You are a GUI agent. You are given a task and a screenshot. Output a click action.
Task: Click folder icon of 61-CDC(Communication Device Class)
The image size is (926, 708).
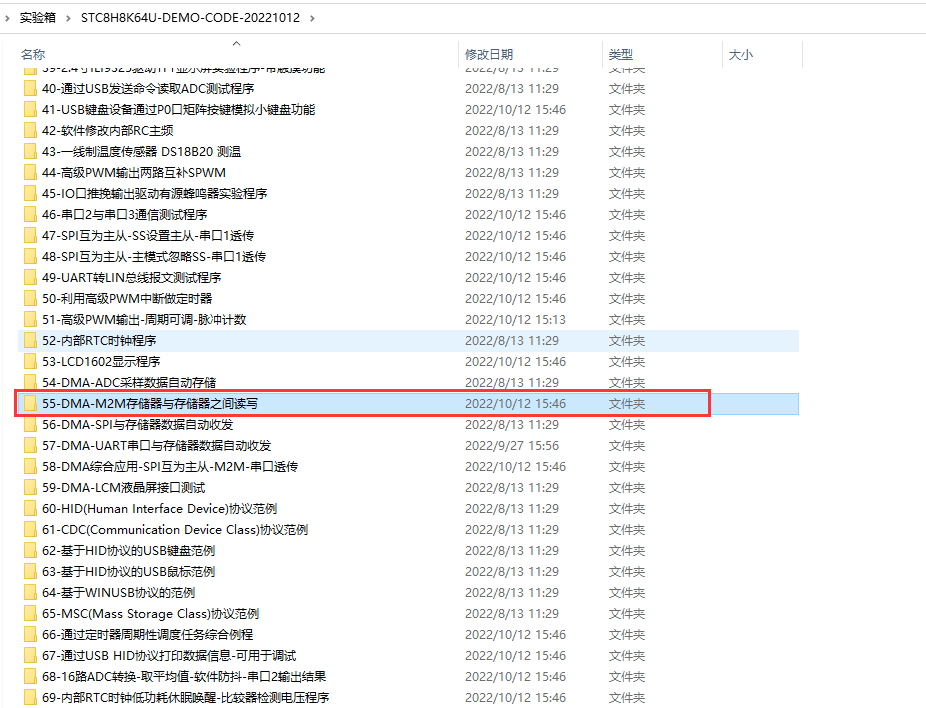(x=30, y=530)
